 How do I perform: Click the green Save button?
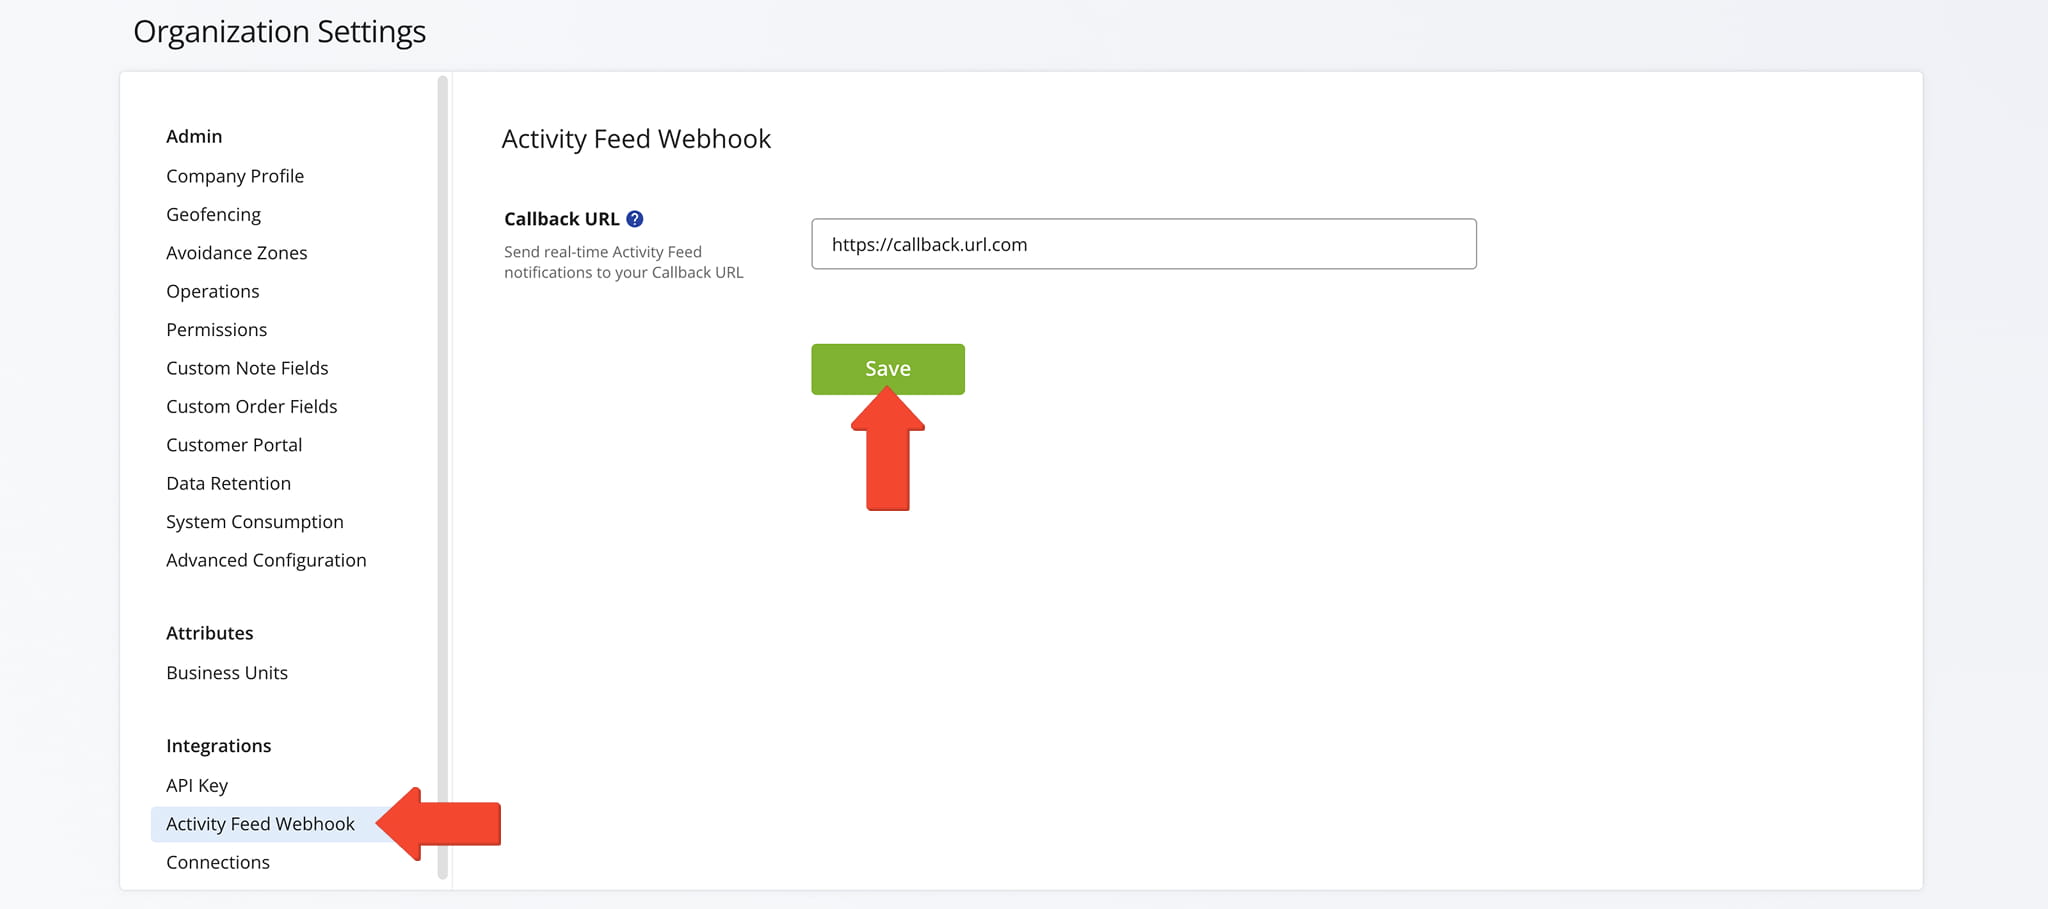tap(887, 368)
